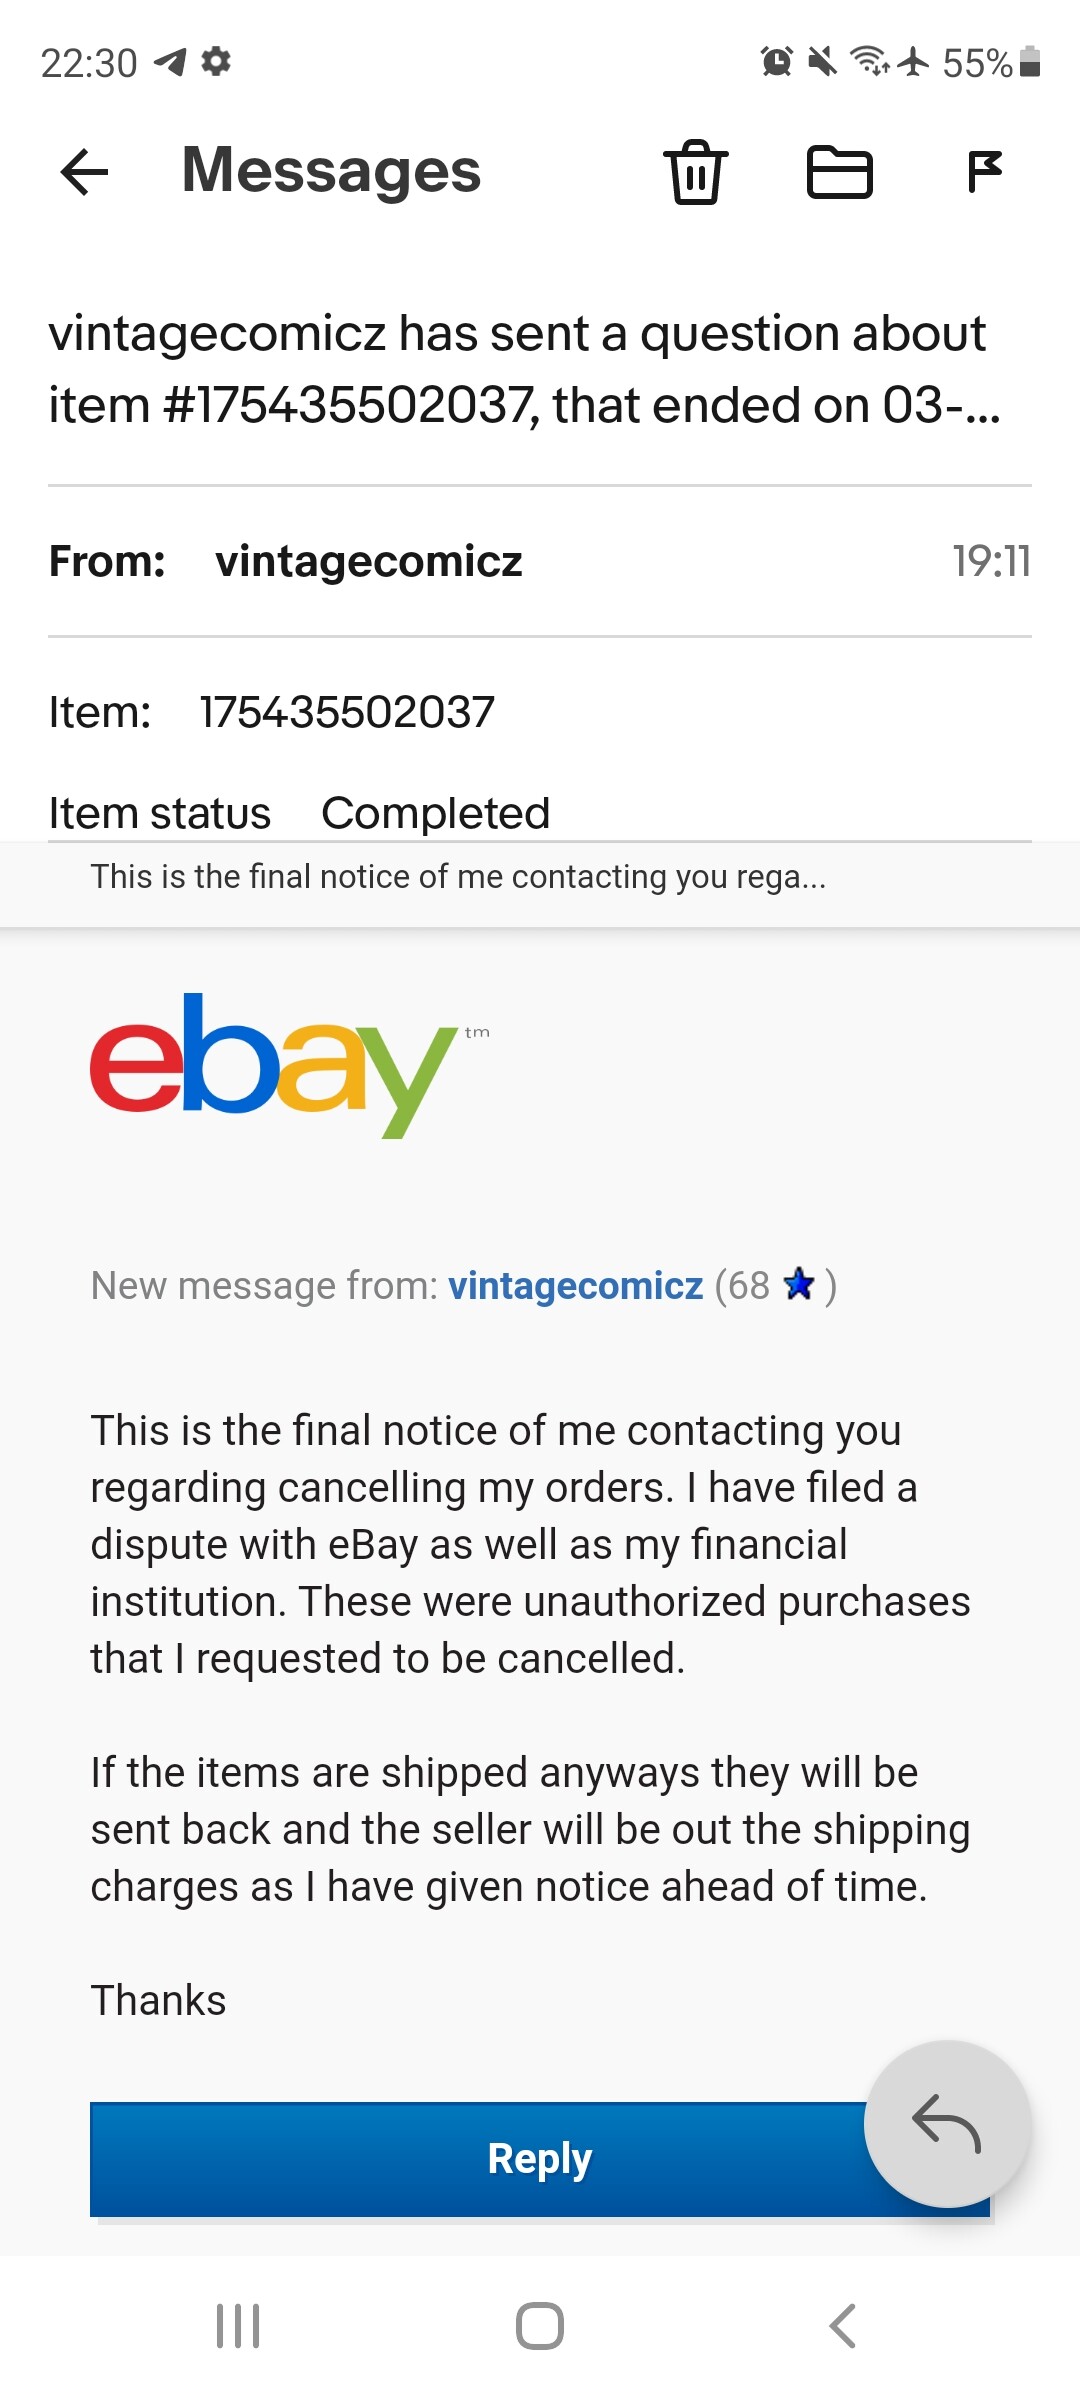Flag this message

point(985,172)
